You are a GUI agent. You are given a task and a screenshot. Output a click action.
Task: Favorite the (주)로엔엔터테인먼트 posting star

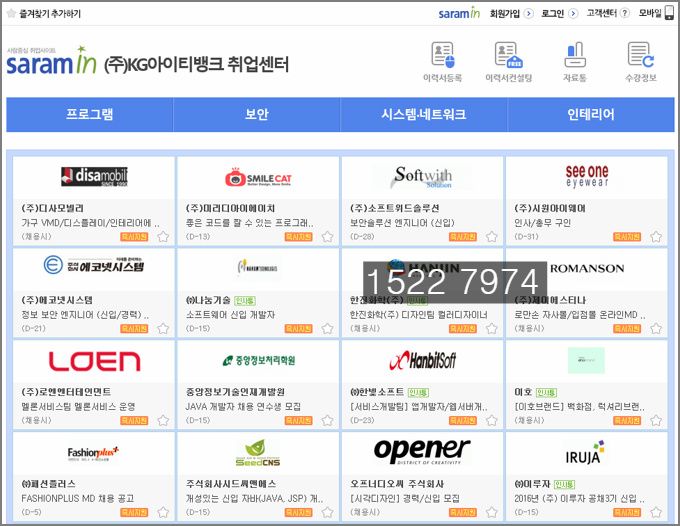click(163, 421)
